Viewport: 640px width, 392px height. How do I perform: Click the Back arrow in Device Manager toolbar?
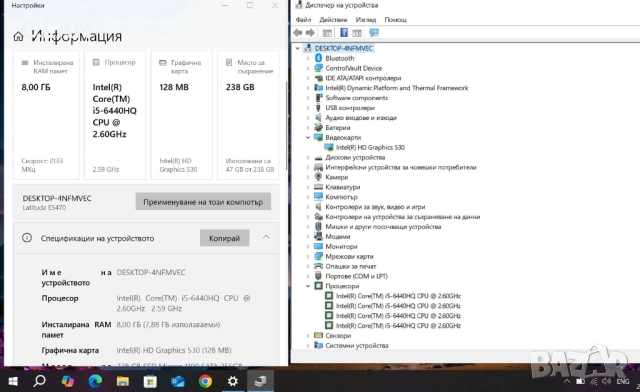[x=298, y=33]
